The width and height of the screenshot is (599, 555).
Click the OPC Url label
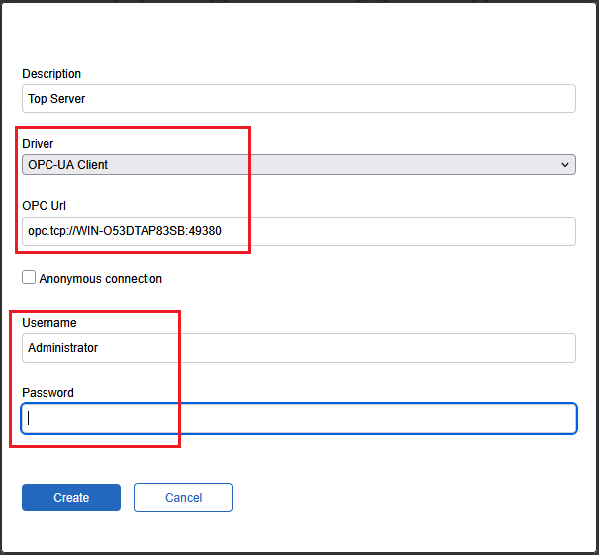tap(44, 205)
